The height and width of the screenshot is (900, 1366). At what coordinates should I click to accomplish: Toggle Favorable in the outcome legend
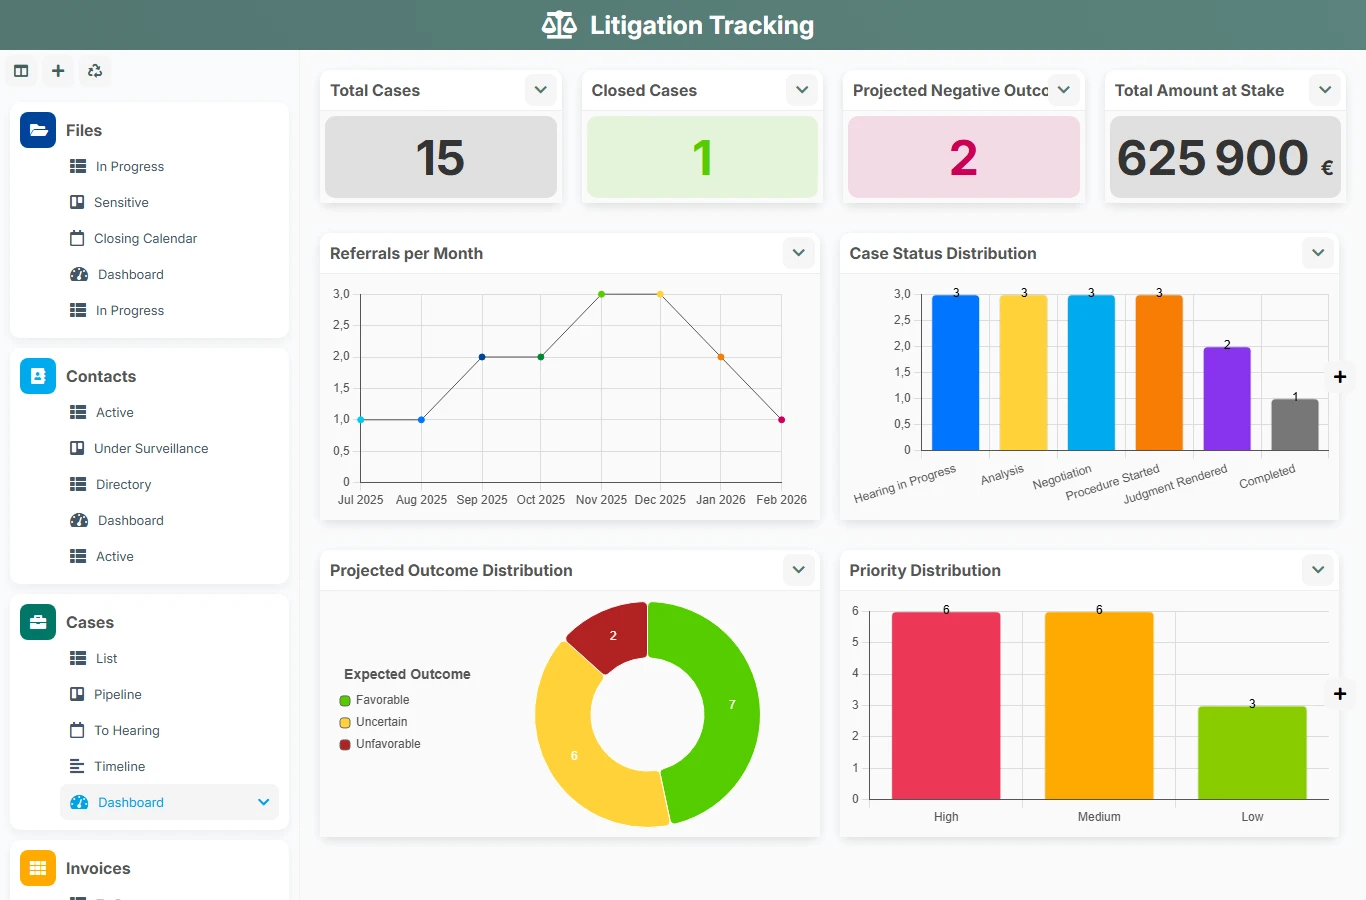pos(375,700)
